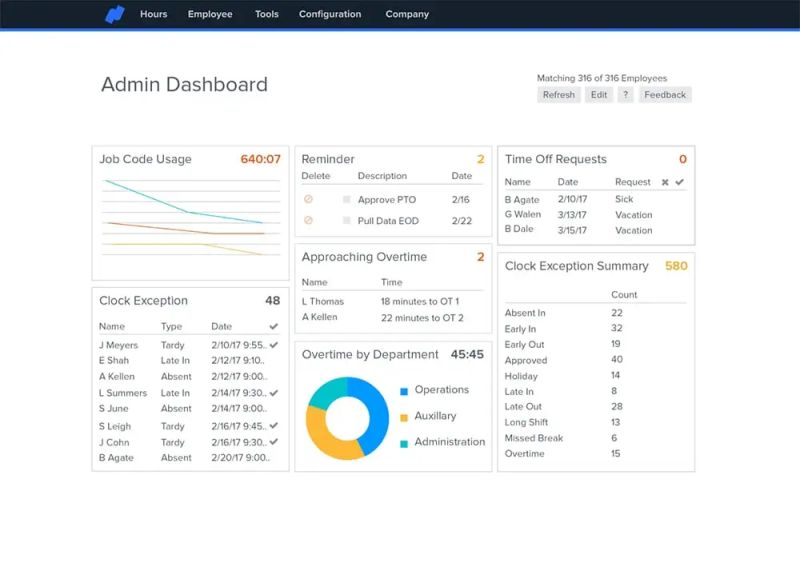The width and height of the screenshot is (800, 579).
Task: Refresh the dashboard data
Action: pos(558,94)
